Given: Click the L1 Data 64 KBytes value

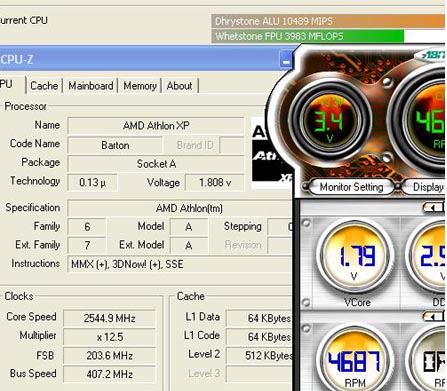Looking at the screenshot, I should [259, 318].
